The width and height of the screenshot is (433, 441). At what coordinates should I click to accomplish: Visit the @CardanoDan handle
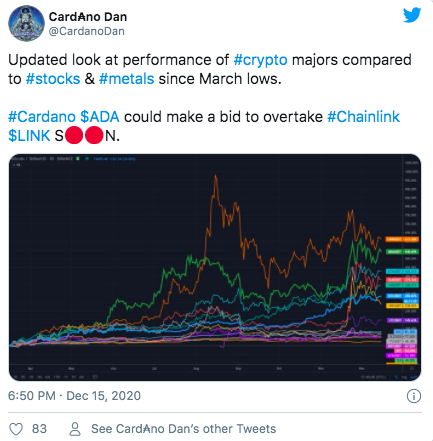[x=87, y=31]
